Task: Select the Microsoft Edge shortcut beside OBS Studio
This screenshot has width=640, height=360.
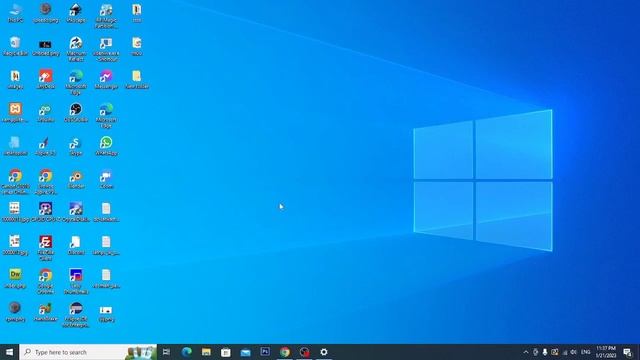Action: tap(106, 115)
